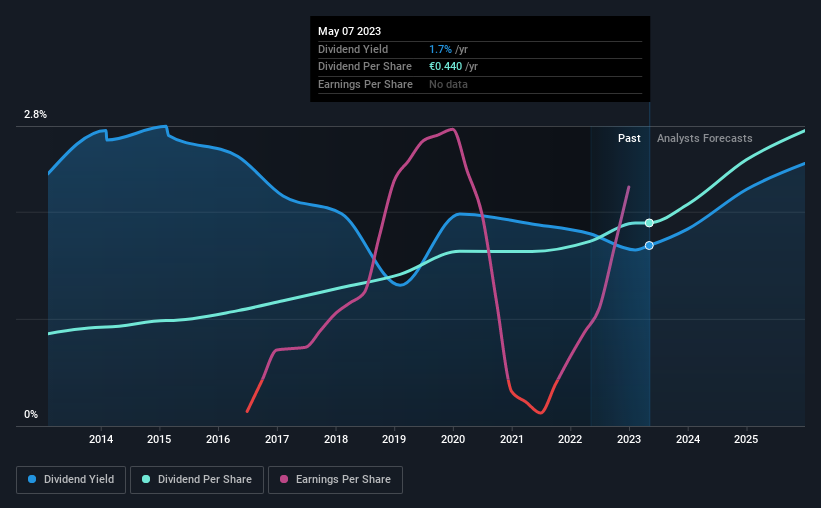This screenshot has height=508, width=821.
Task: Click the tooltip Dividend Yield row label
Action: click(353, 49)
